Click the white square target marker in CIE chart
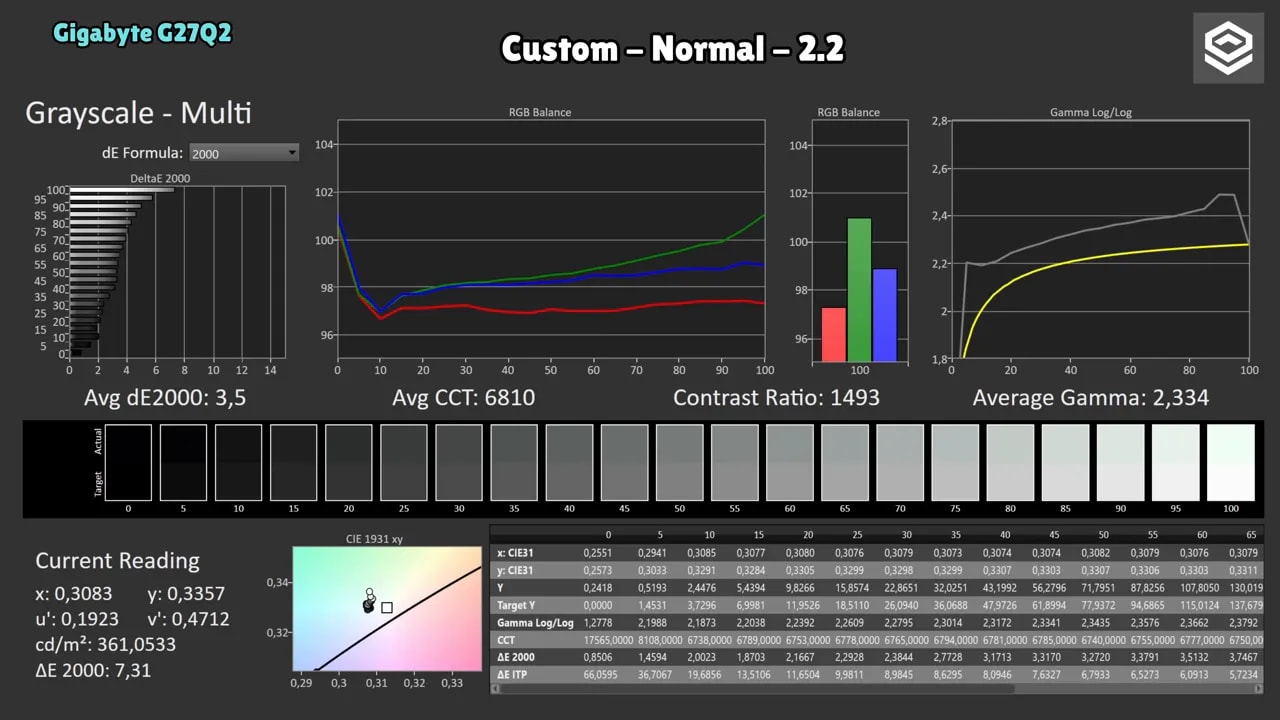 pyautogui.click(x=387, y=607)
